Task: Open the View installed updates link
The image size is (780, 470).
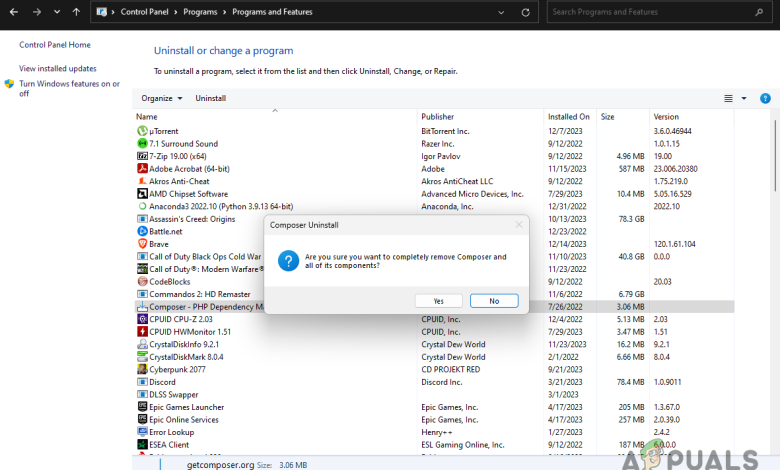Action: click(x=58, y=68)
